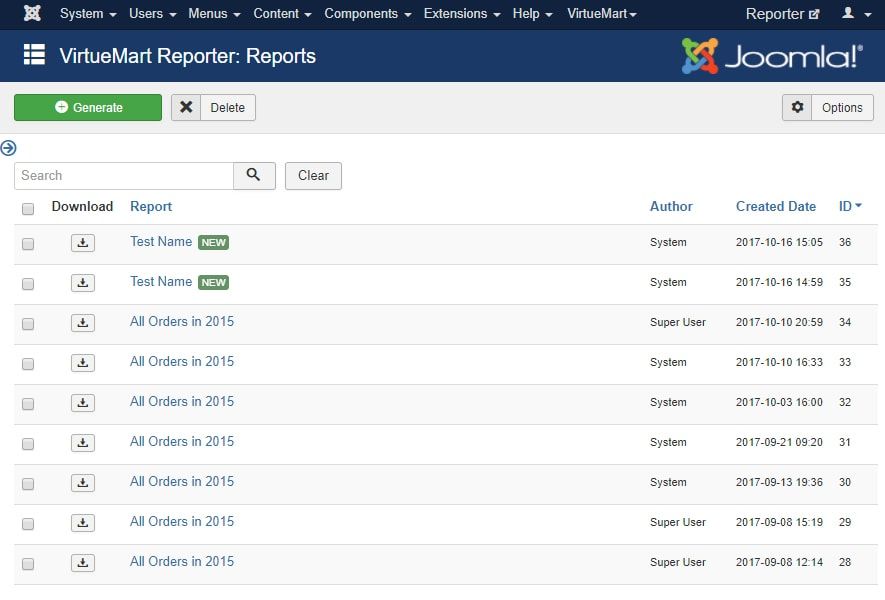The width and height of the screenshot is (885, 600).
Task: Check the box for report ID 36
Action: pyautogui.click(x=28, y=244)
